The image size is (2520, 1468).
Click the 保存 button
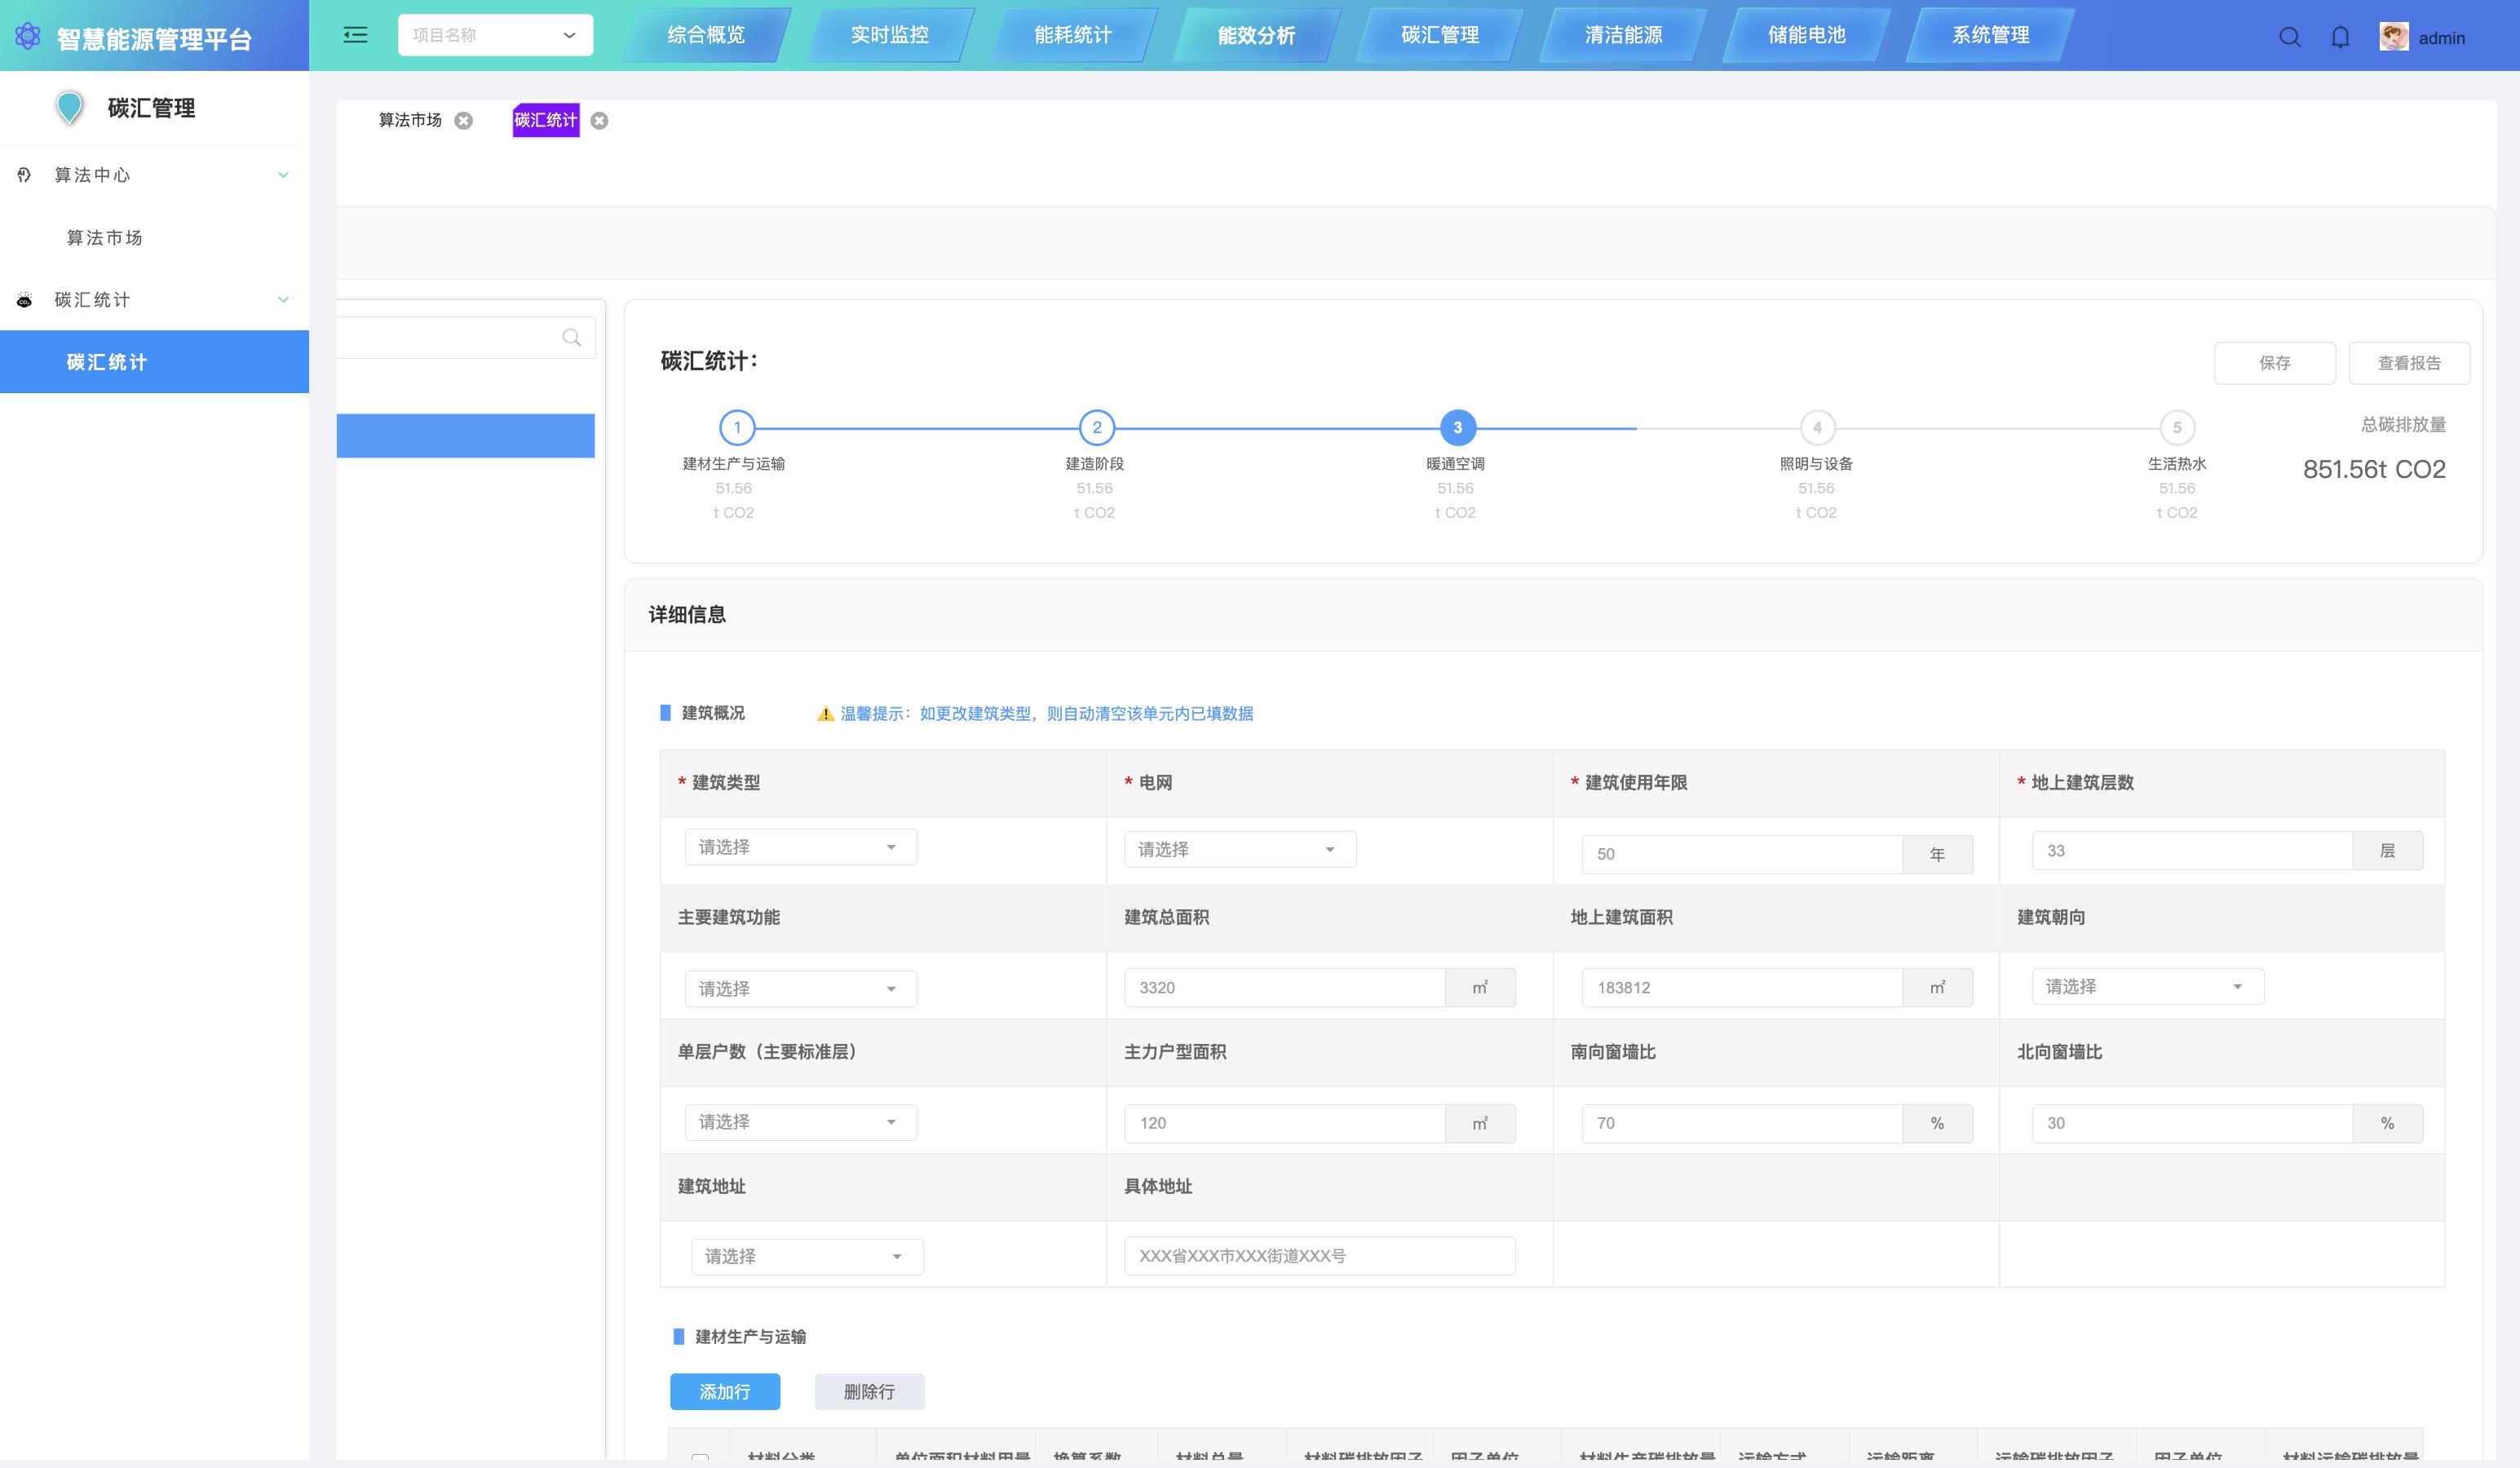(x=2274, y=363)
